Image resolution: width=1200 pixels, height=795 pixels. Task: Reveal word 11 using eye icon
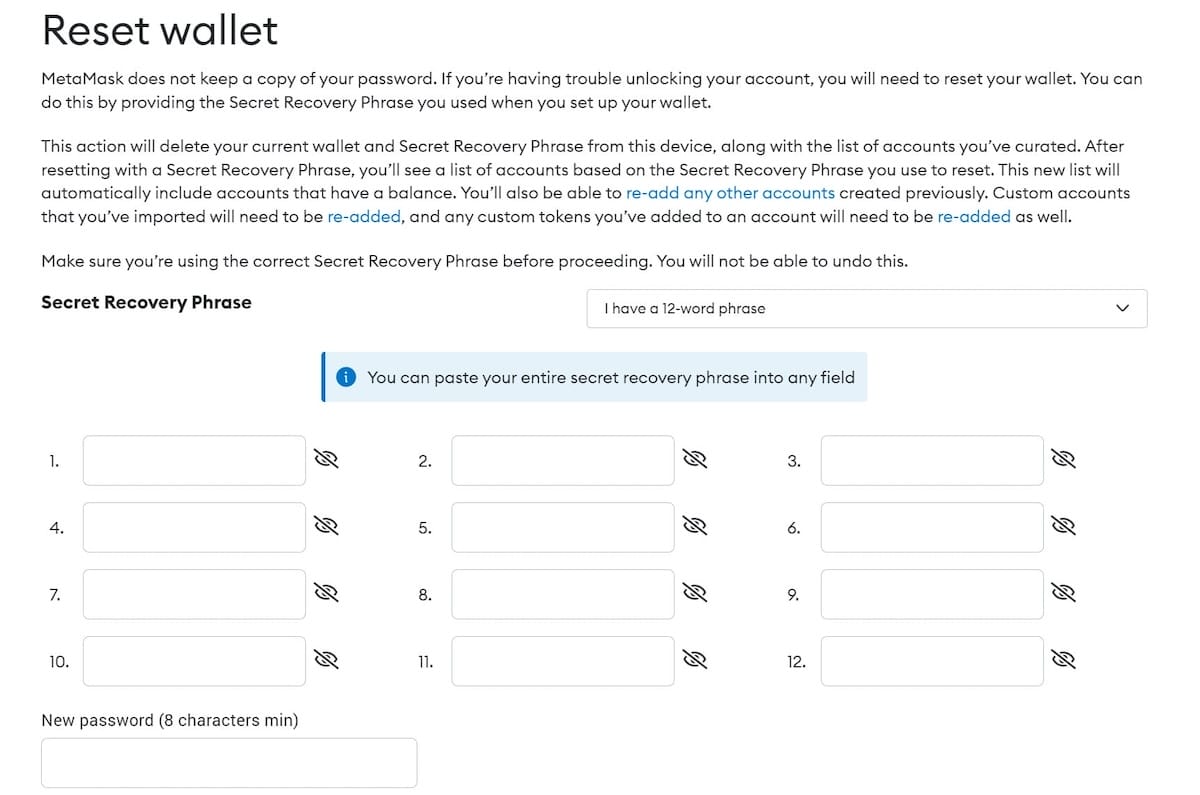point(695,660)
